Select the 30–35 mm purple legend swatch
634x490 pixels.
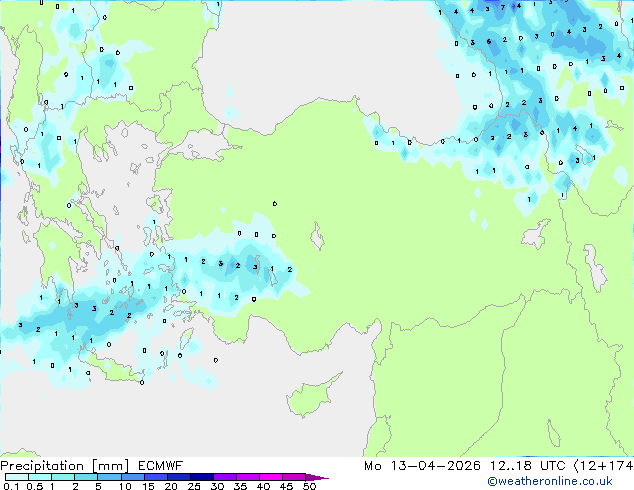click(x=224, y=477)
